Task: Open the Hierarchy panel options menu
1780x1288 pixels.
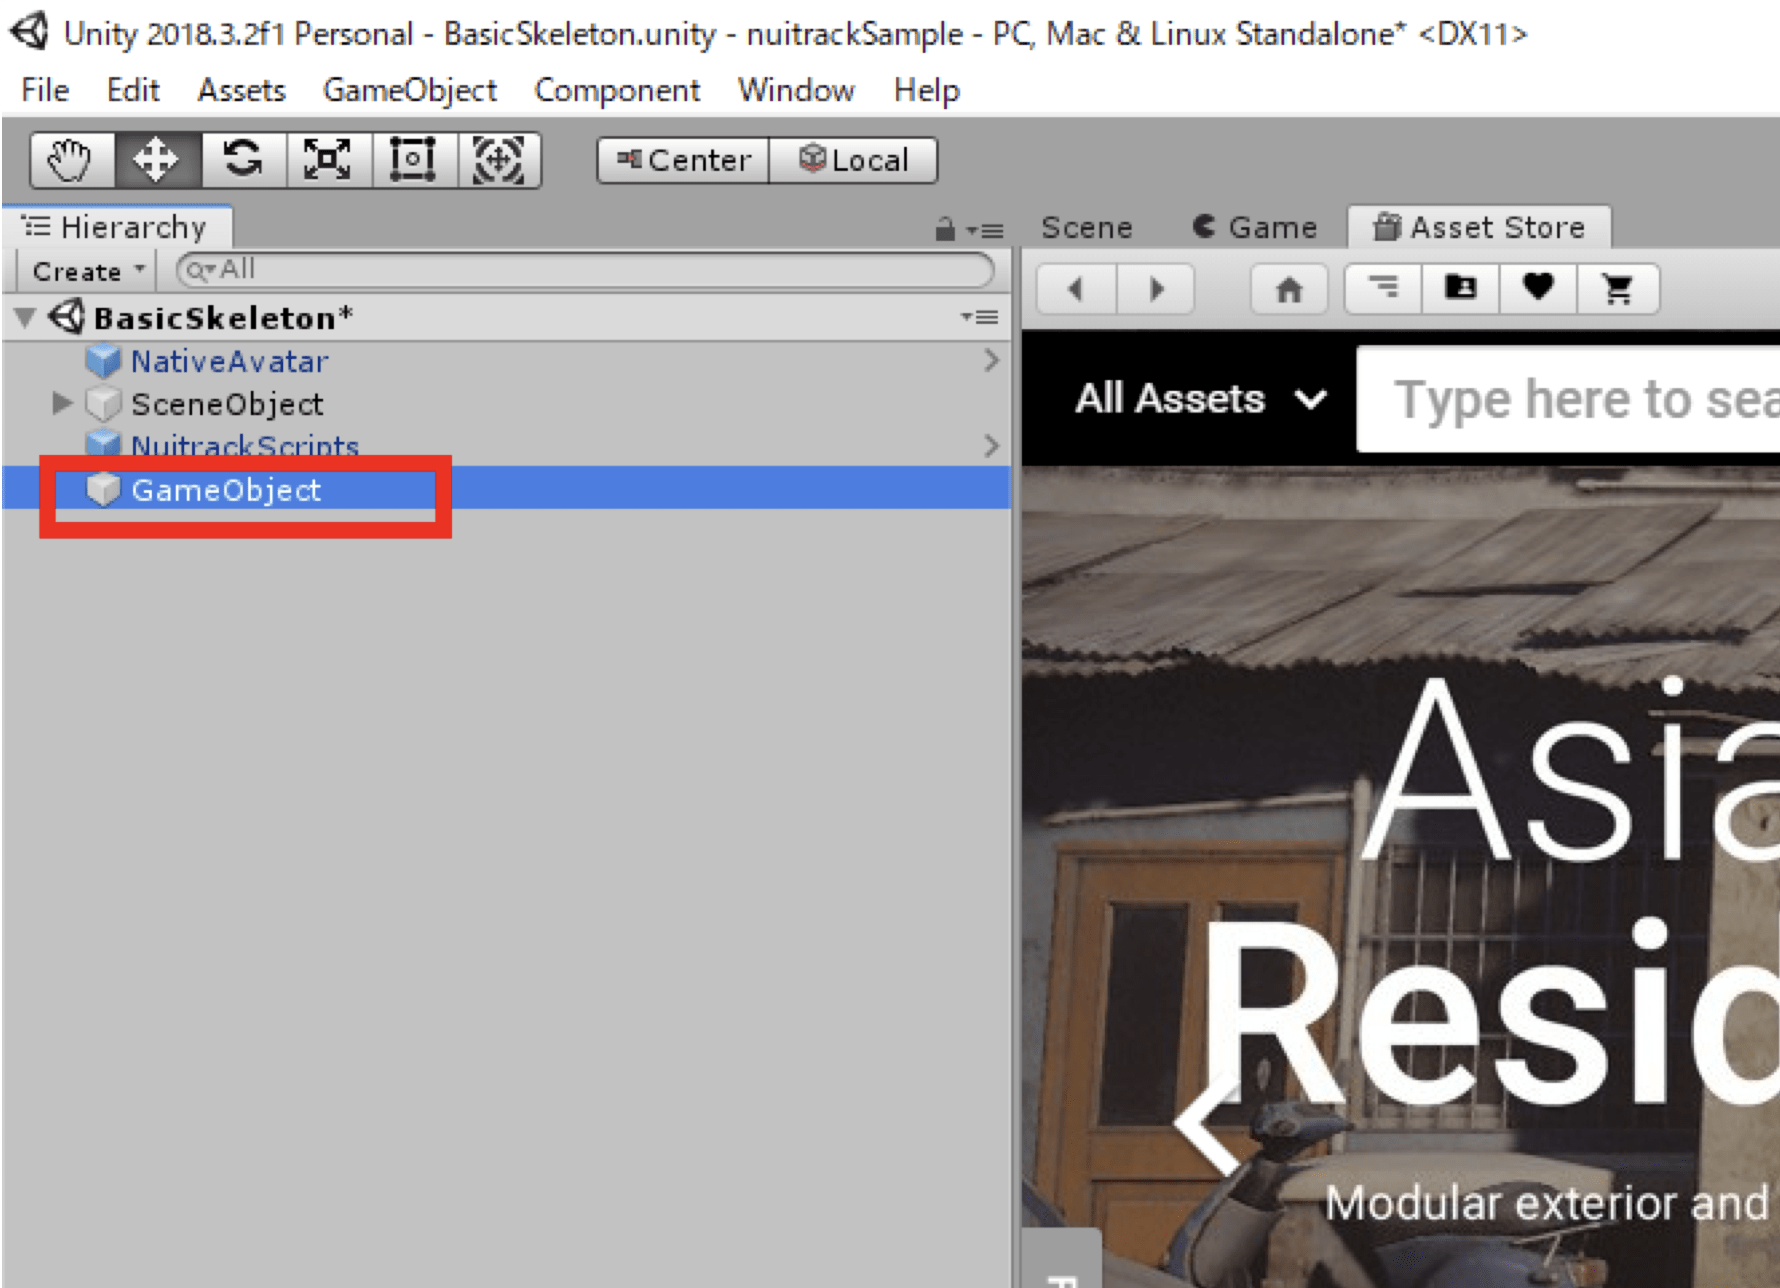Action: click(986, 230)
